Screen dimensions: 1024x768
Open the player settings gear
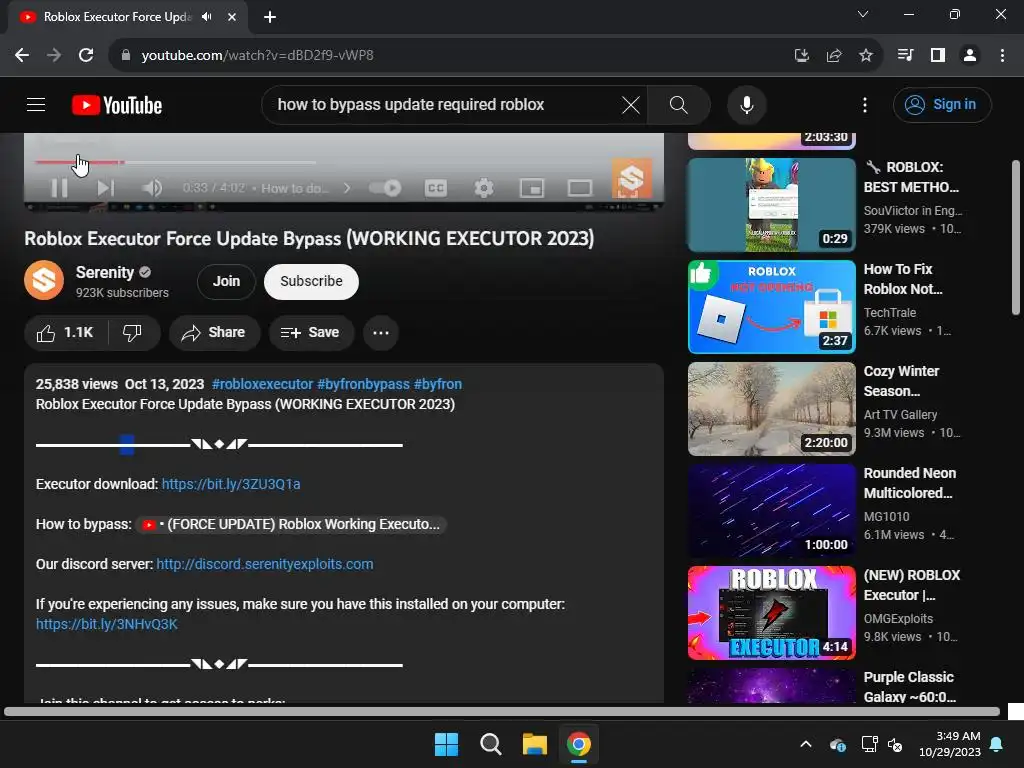(483, 188)
